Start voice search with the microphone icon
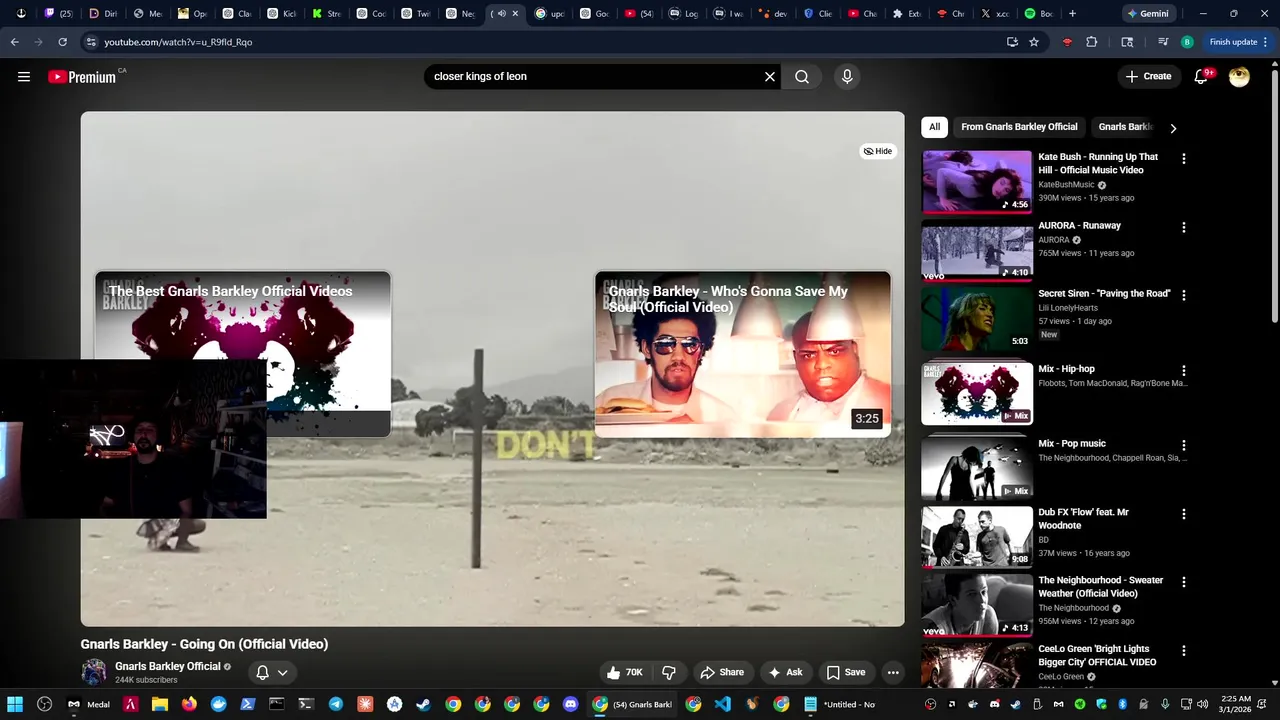Image resolution: width=1280 pixels, height=720 pixels. (847, 76)
